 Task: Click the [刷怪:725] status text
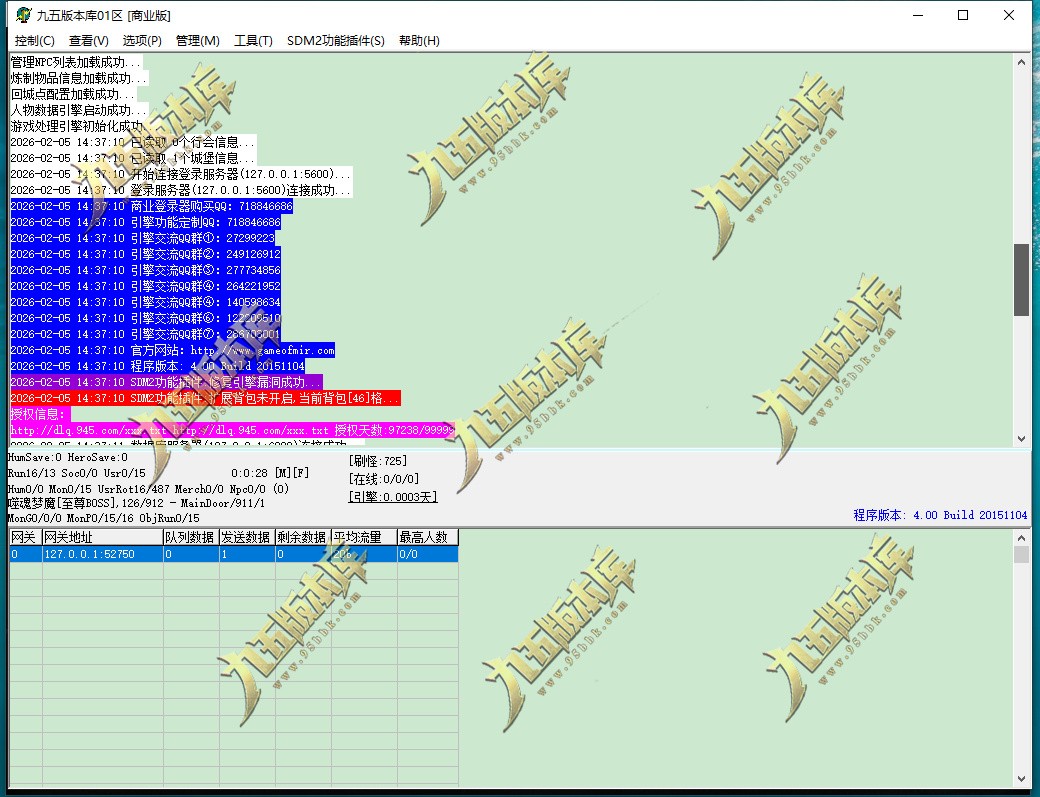(x=378, y=461)
